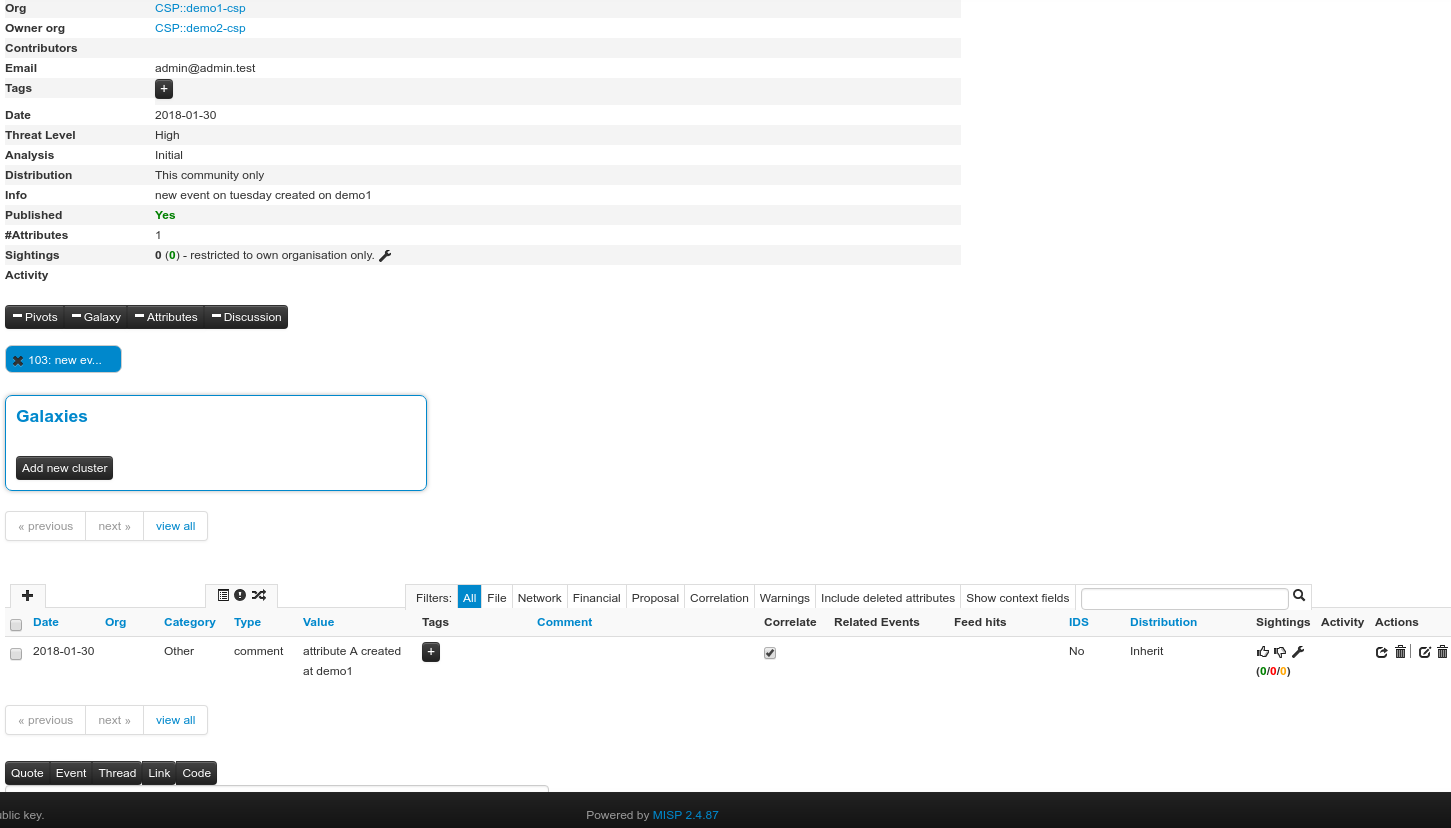Open CSP::demo1-csp org link
The image size is (1451, 828).
coord(200,8)
